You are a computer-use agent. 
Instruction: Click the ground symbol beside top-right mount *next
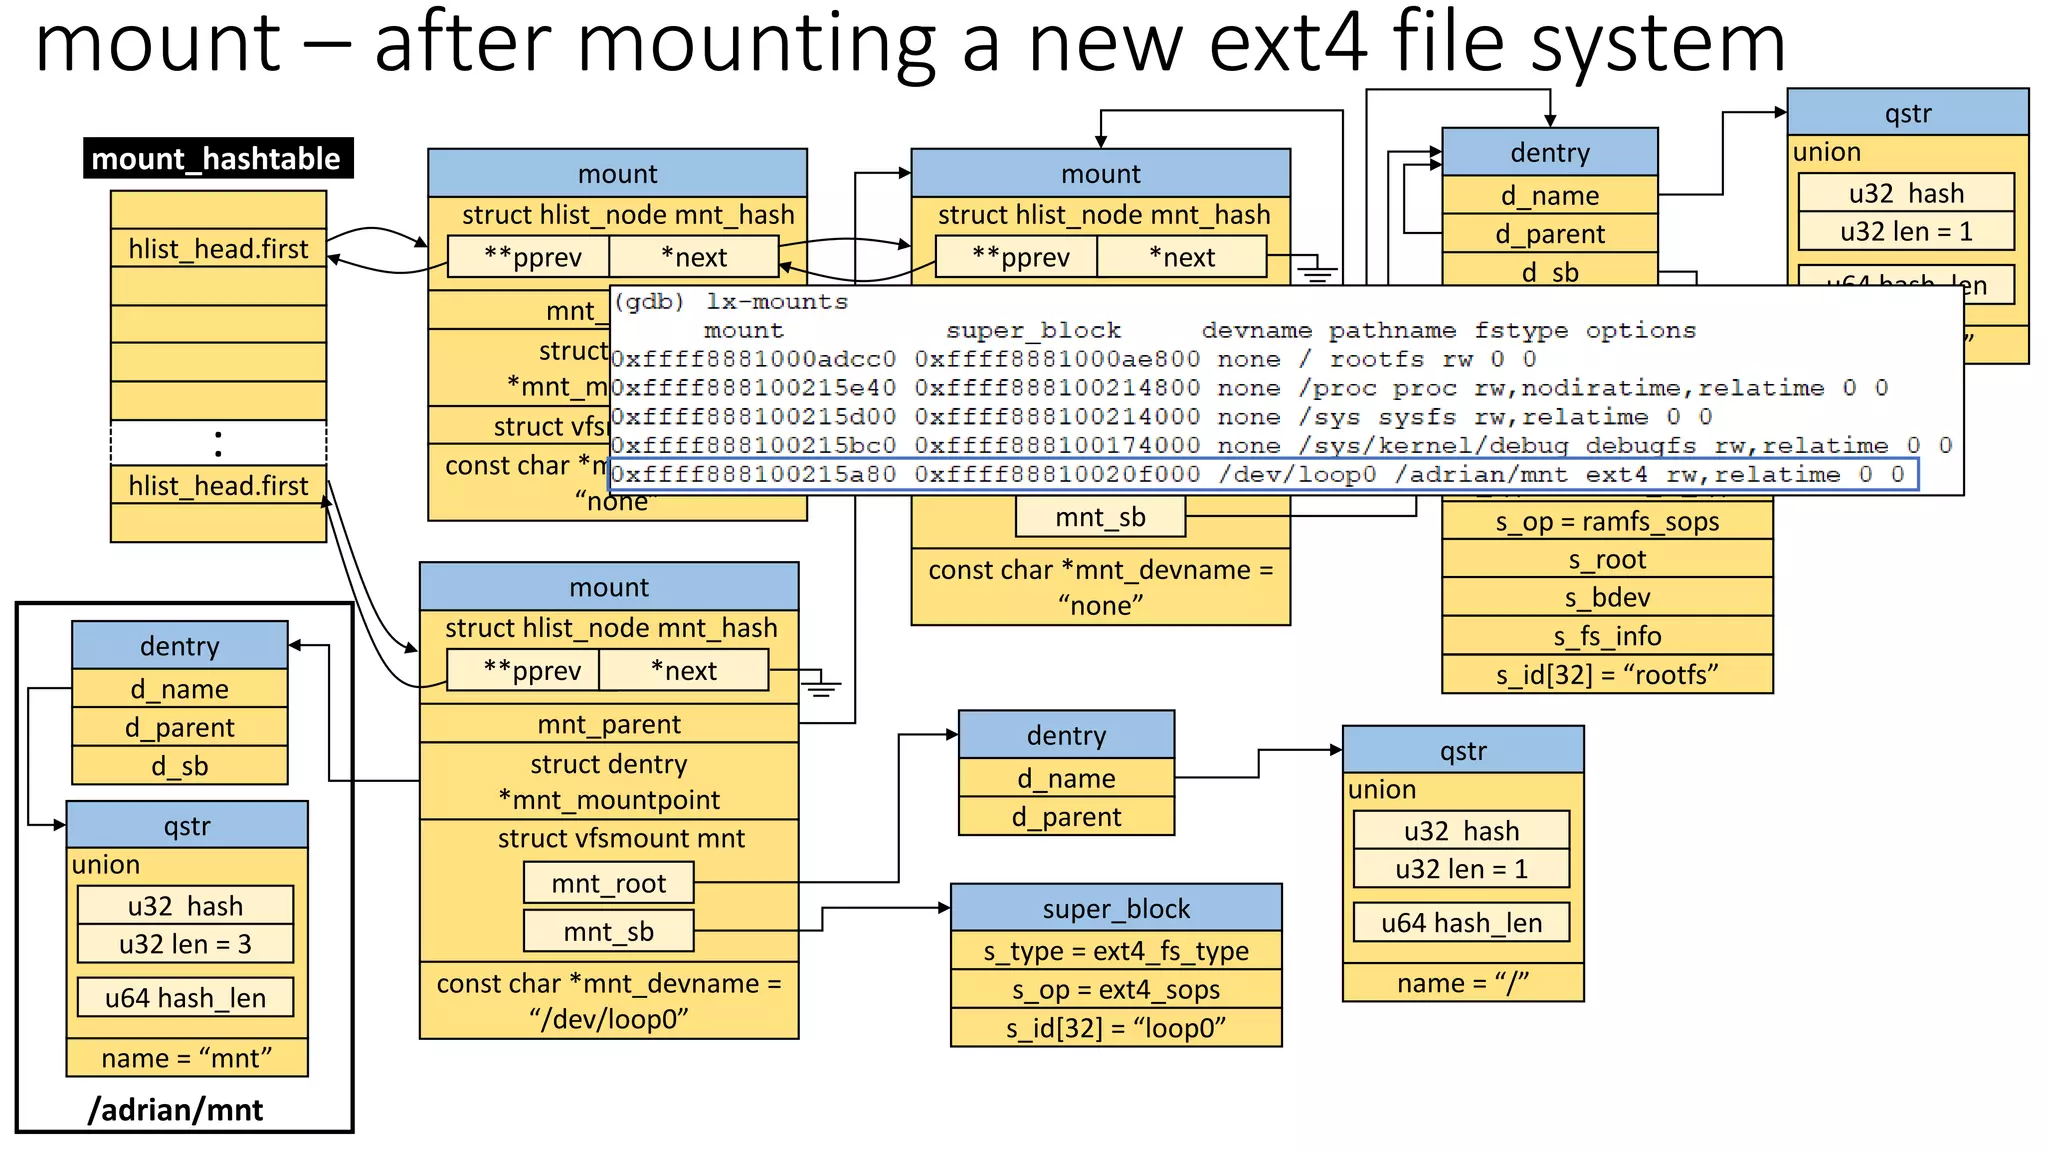(x=1316, y=272)
